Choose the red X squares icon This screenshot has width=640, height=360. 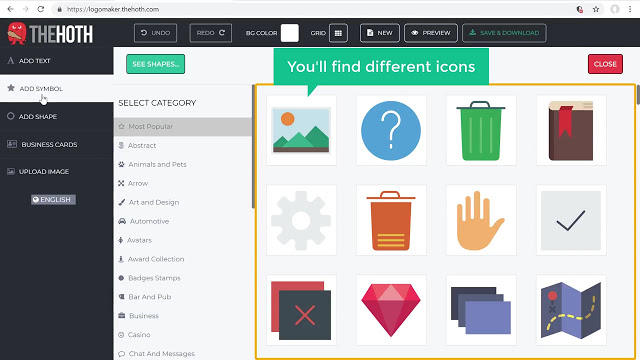(x=301, y=310)
